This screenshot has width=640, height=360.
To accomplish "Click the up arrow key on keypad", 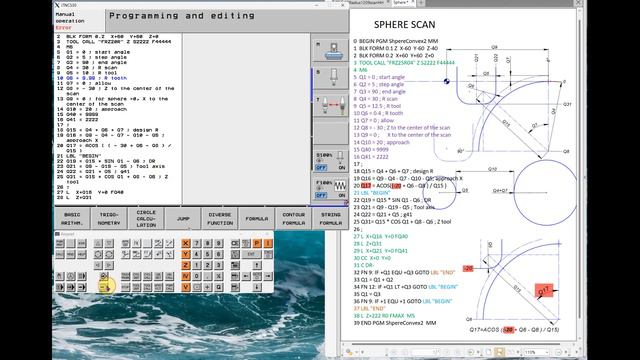I will [x=257, y=265].
